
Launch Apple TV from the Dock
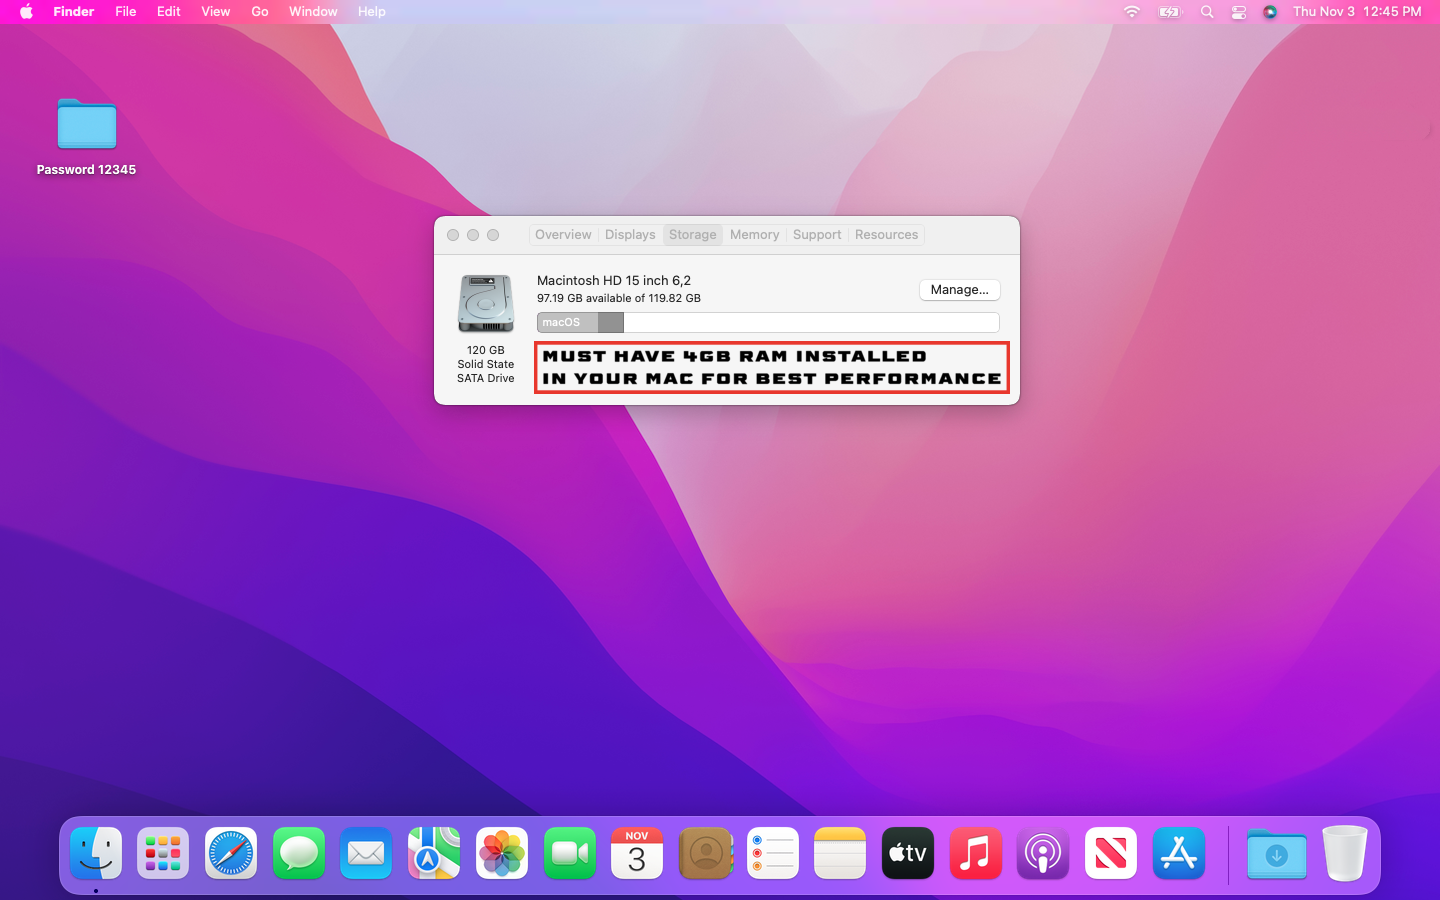coord(908,853)
